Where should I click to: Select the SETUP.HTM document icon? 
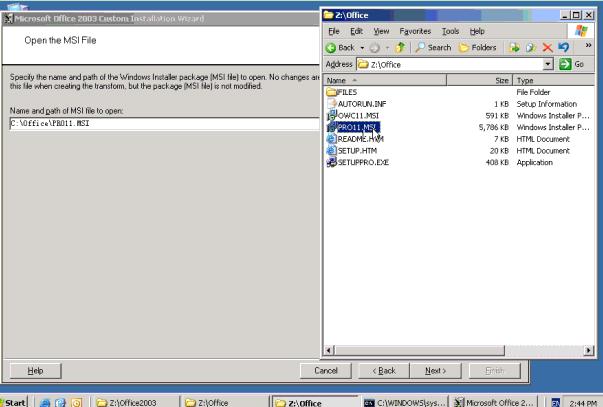(x=331, y=150)
